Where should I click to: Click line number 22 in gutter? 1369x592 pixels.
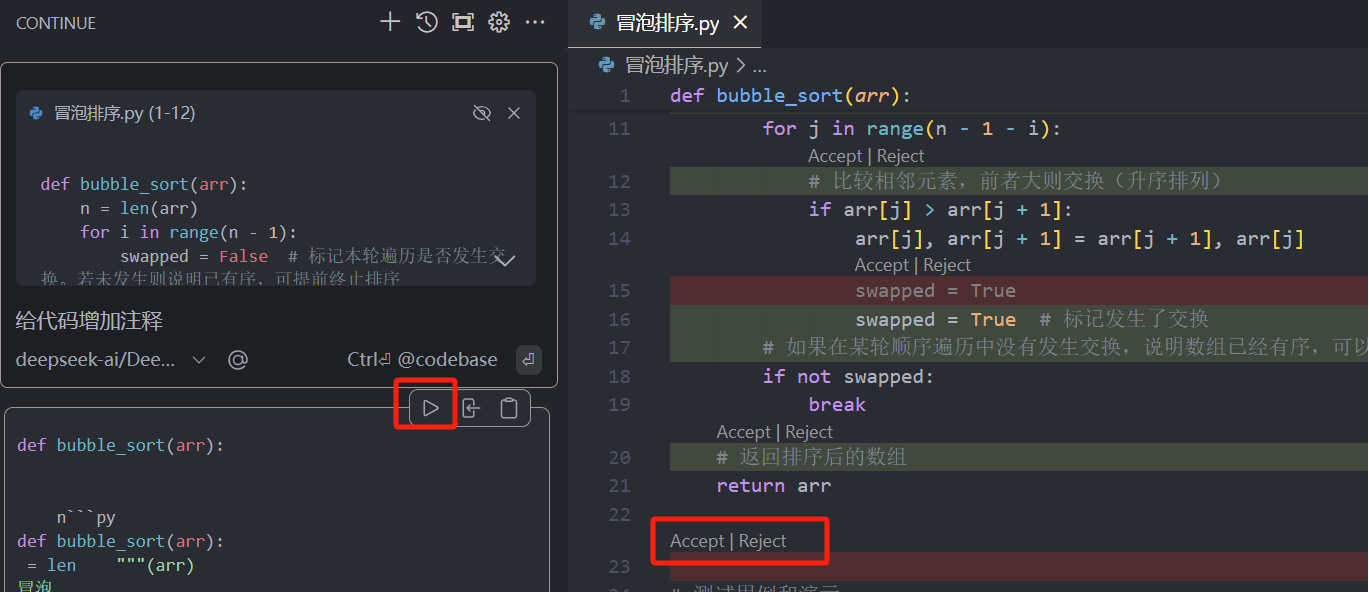point(619,514)
